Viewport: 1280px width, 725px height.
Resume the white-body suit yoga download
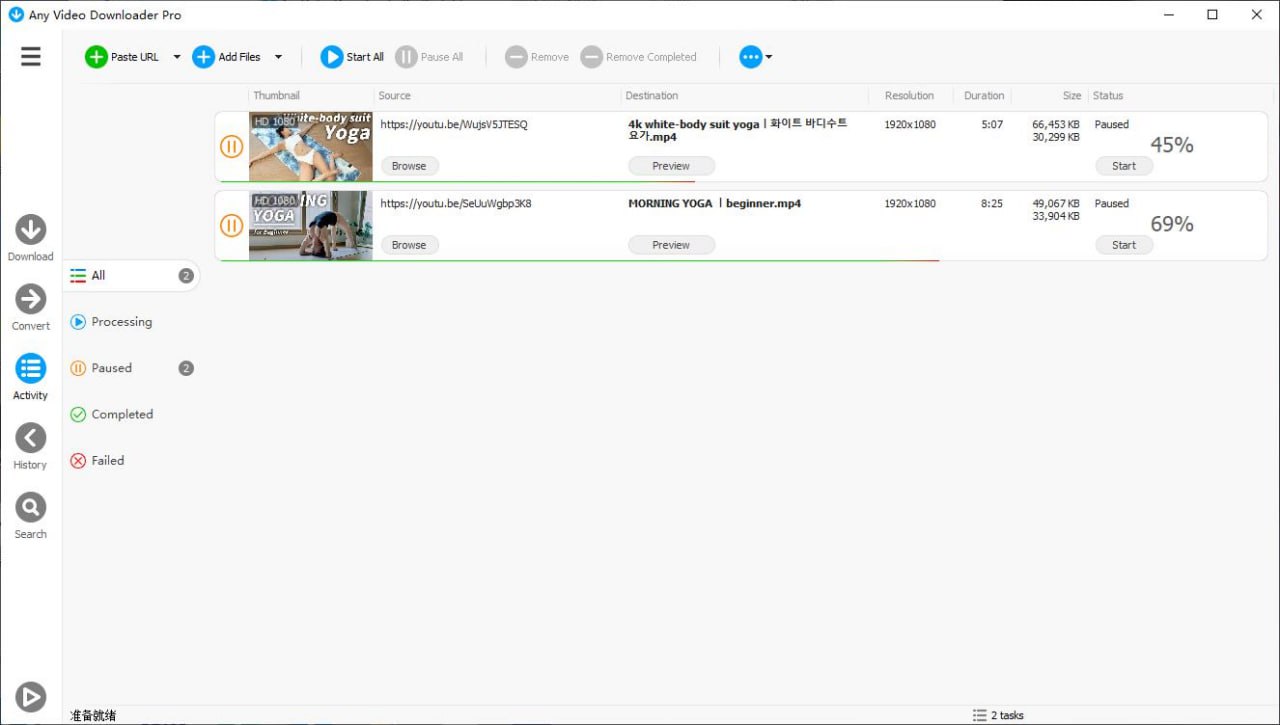(x=1123, y=166)
